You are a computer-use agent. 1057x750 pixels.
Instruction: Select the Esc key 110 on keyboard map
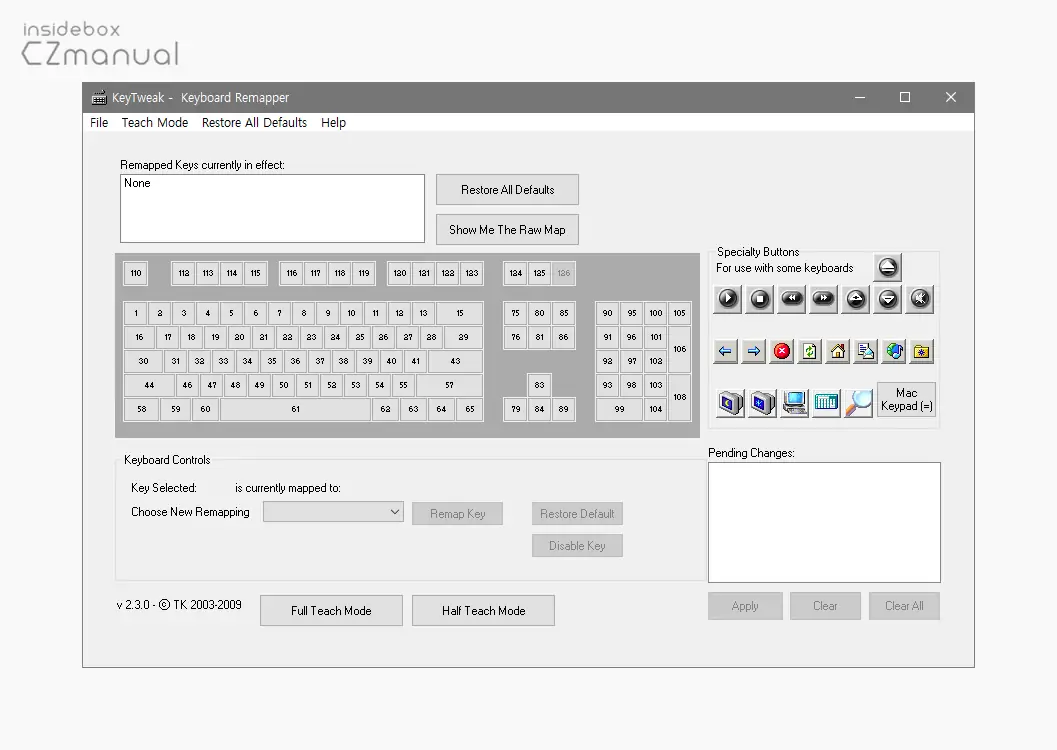[x=135, y=272]
